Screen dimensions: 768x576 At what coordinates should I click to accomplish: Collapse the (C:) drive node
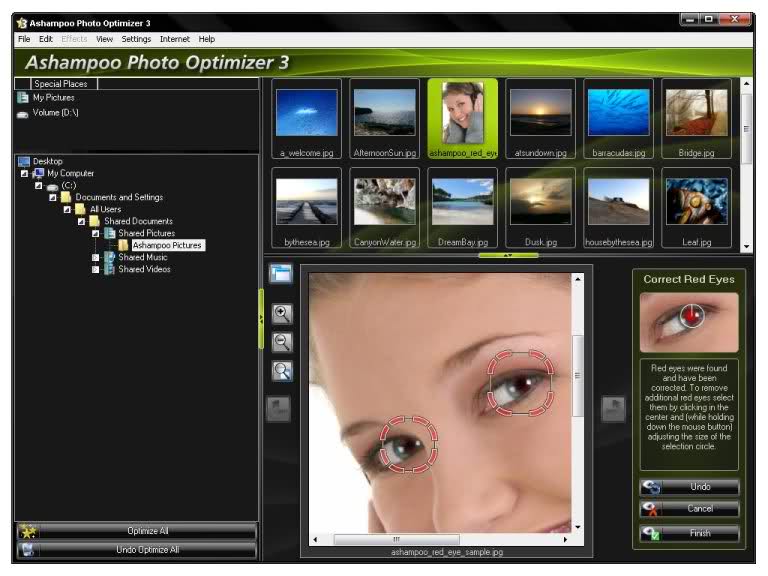click(x=39, y=186)
